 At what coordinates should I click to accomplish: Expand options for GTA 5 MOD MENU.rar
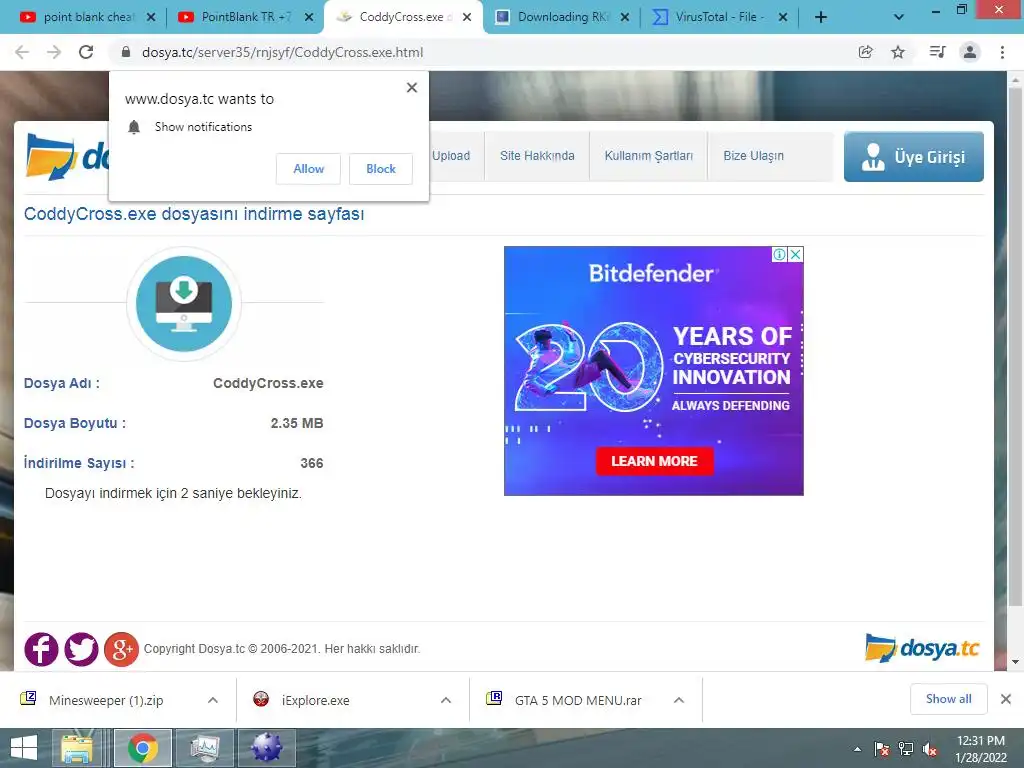[679, 700]
